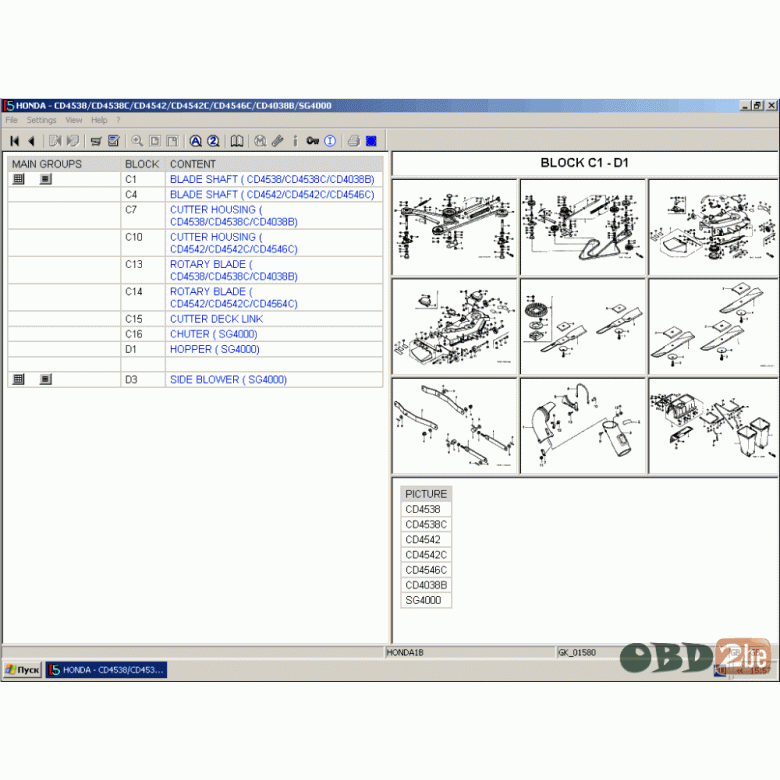Select CD4546C in PICTURE list
The height and width of the screenshot is (780, 780).
click(426, 570)
